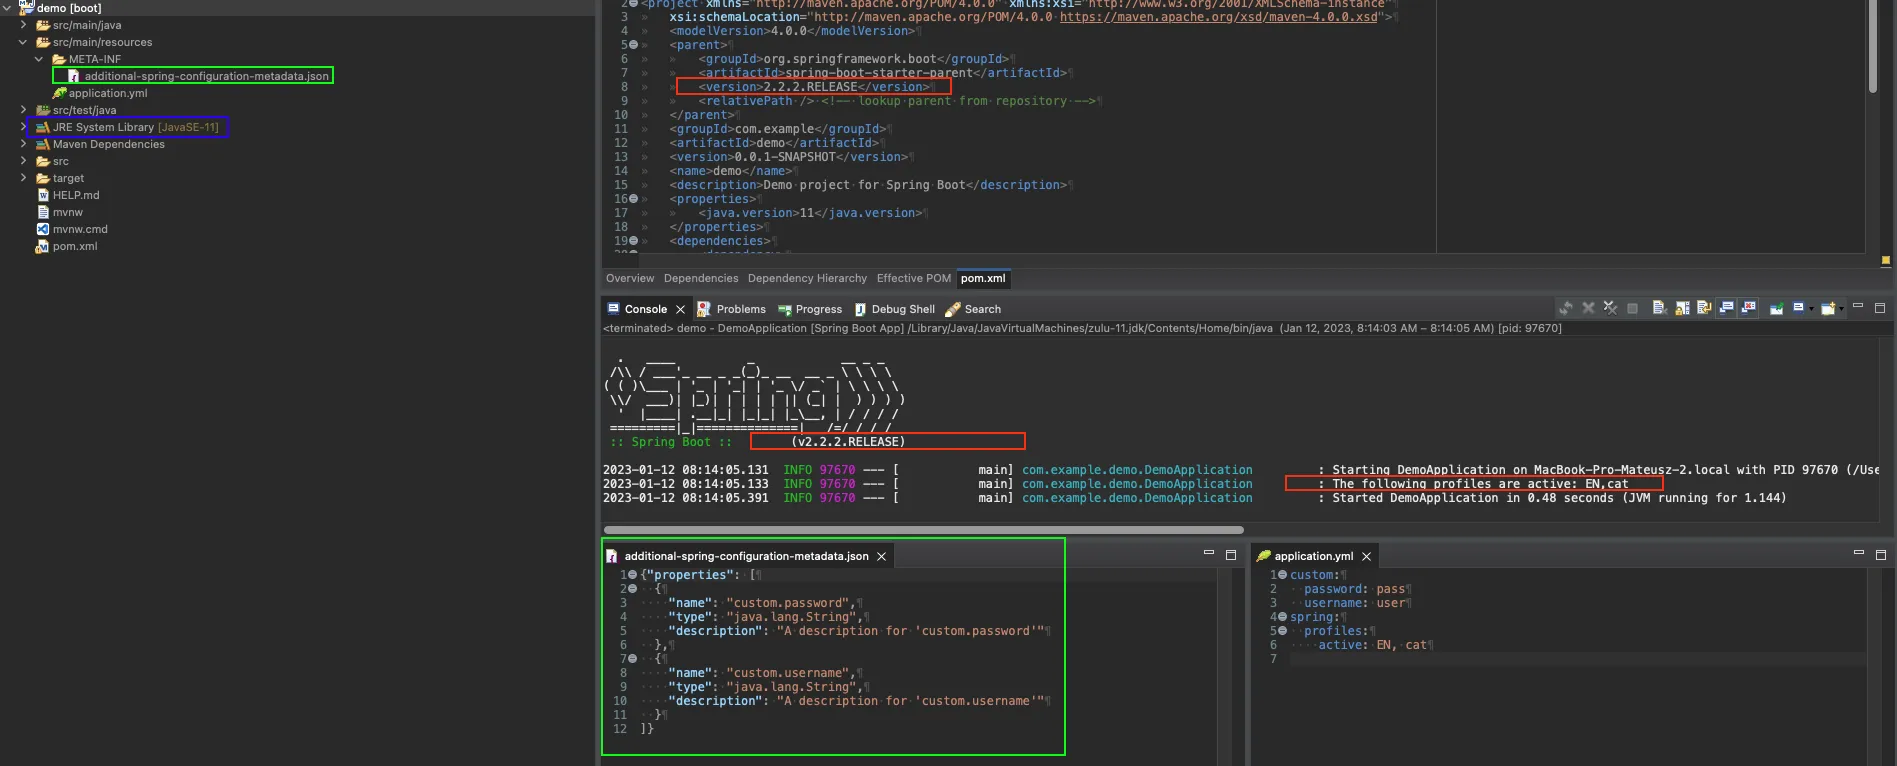Click the target folder icon
Image resolution: width=1897 pixels, height=766 pixels.
43,178
